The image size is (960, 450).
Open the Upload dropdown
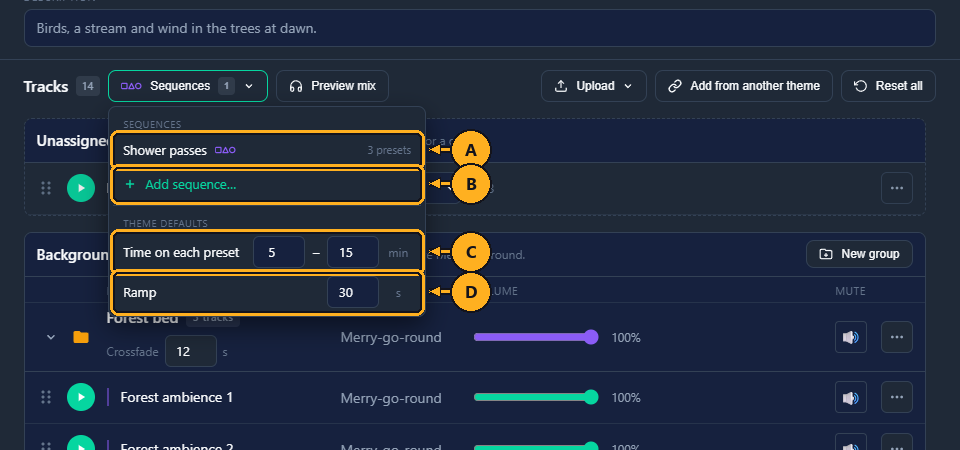pos(593,86)
